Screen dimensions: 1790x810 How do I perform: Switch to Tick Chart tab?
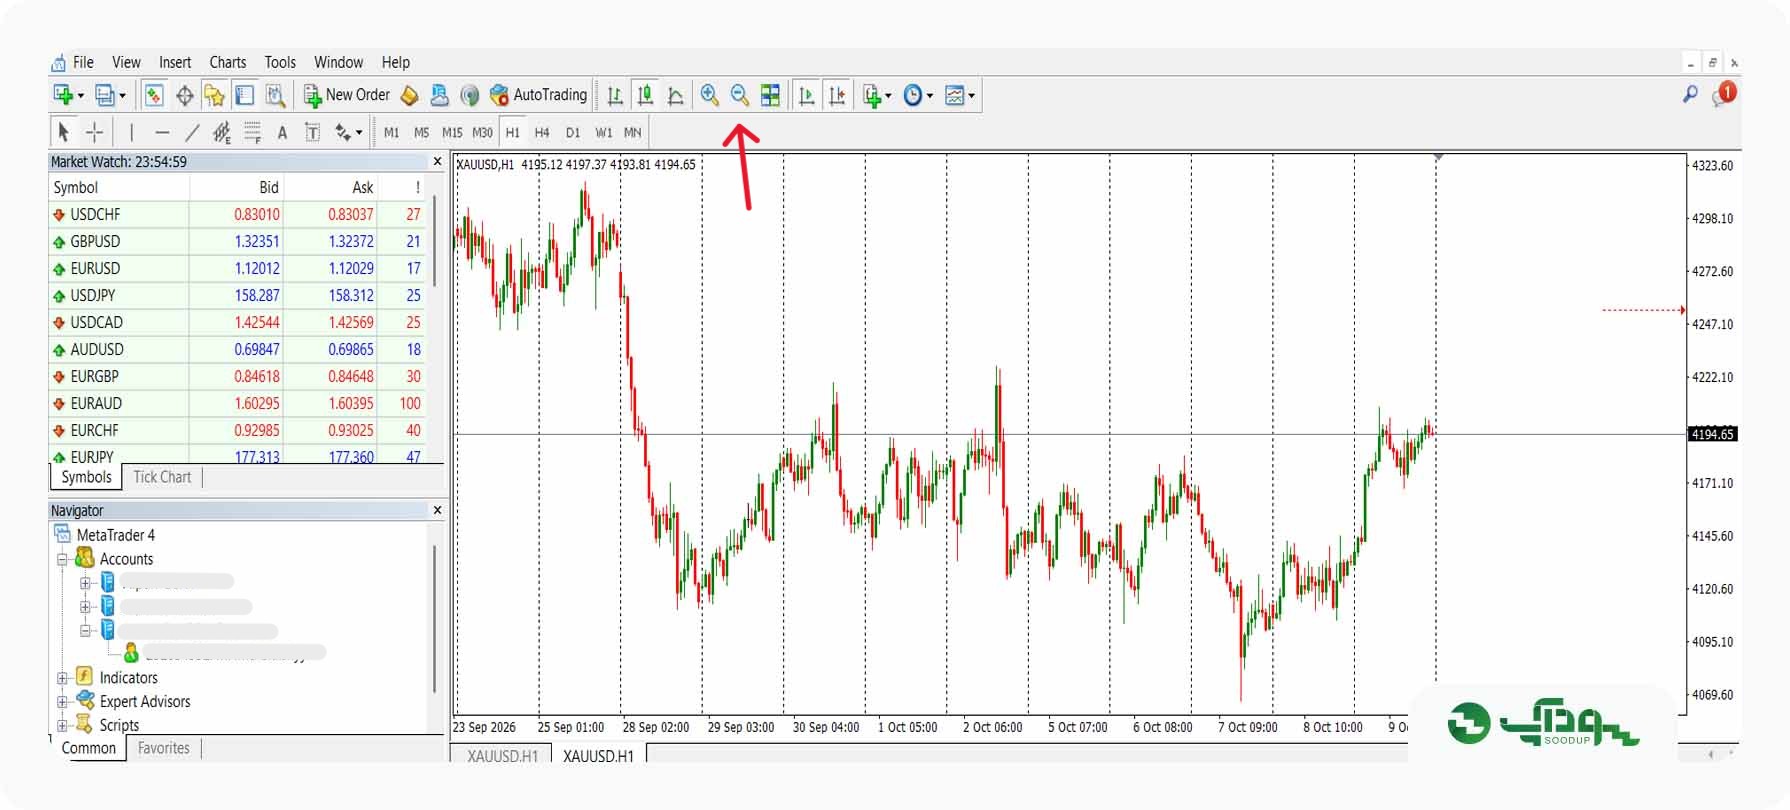coord(162,477)
